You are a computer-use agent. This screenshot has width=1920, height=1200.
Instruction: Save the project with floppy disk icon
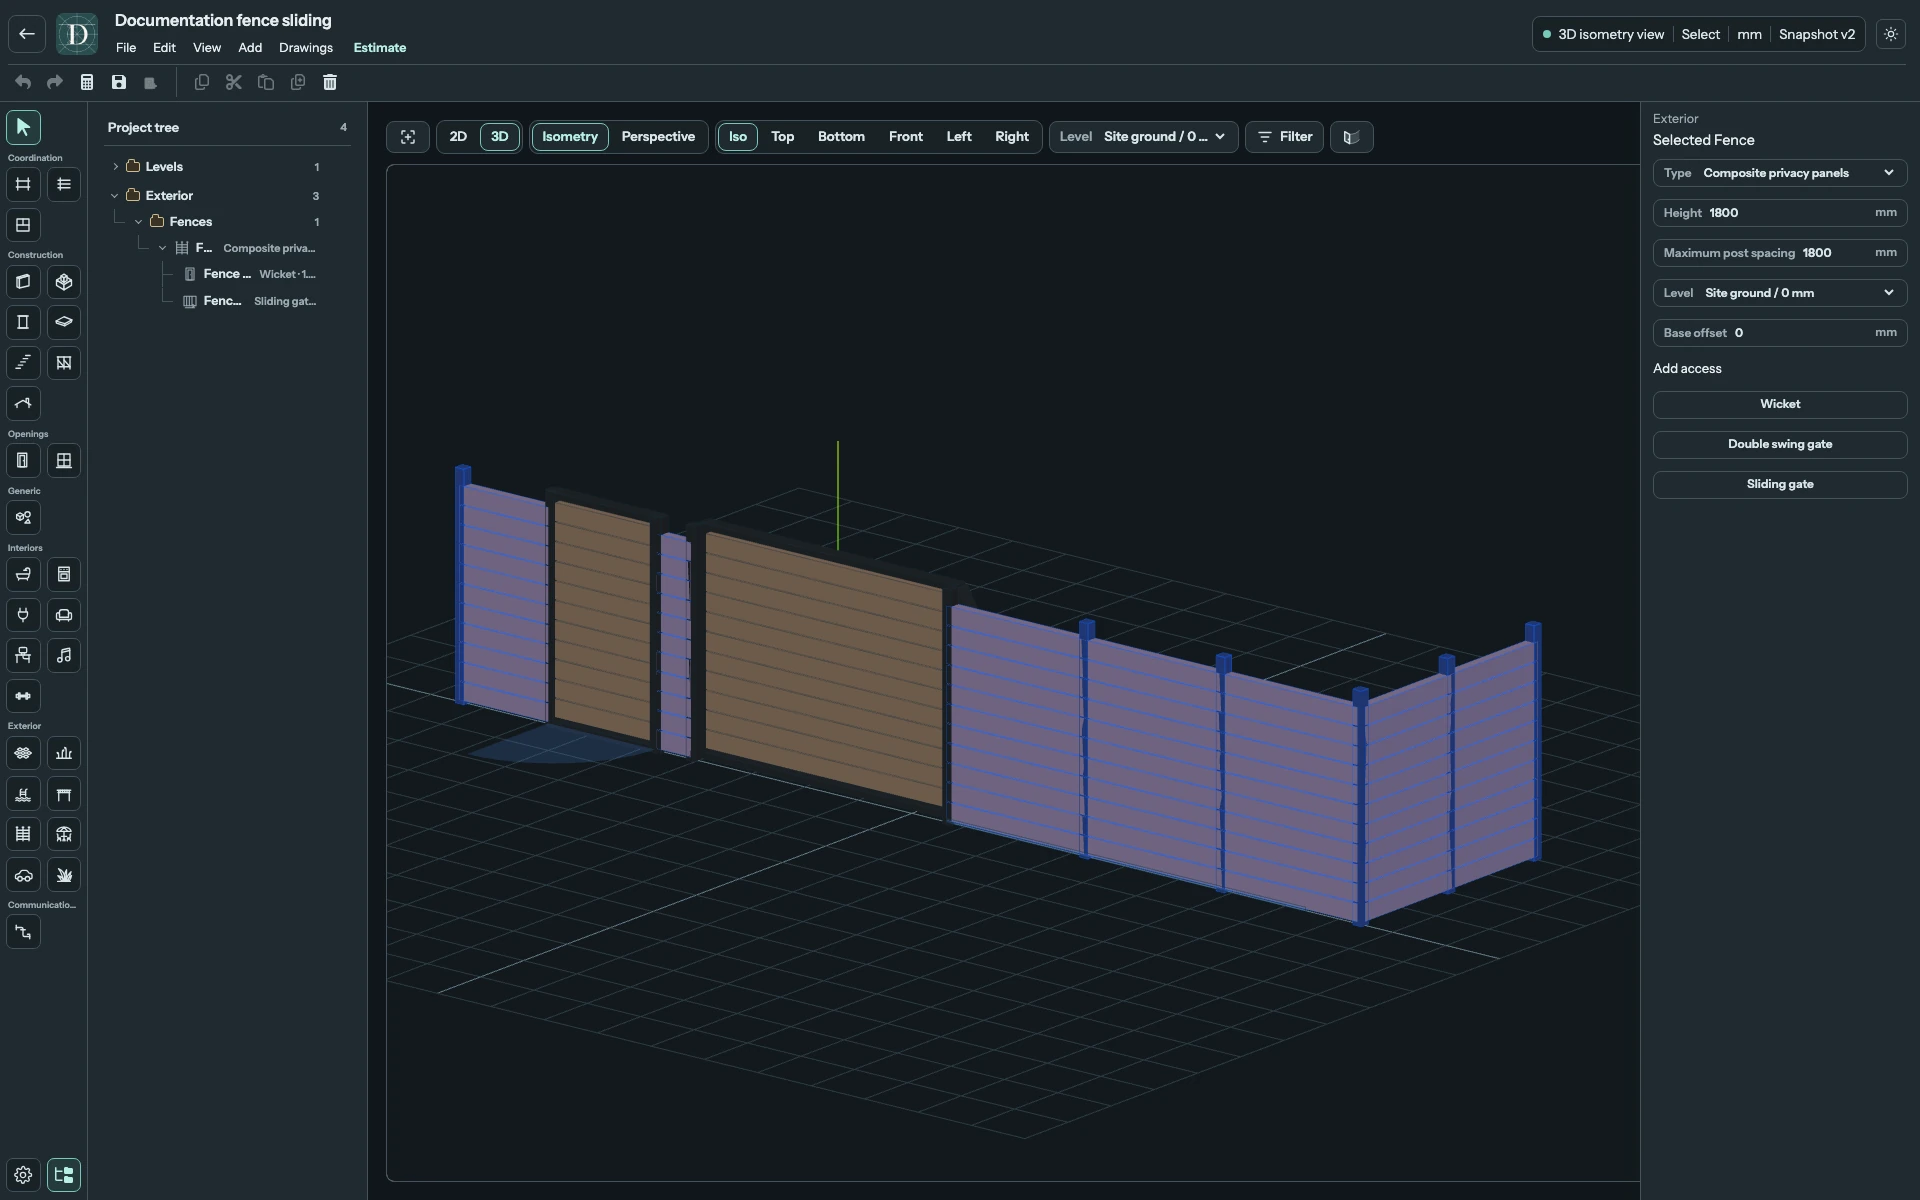(x=119, y=82)
